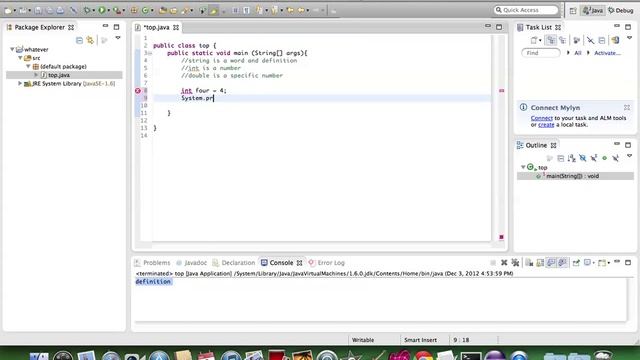This screenshot has height=360, width=640.
Task: Switch to the Java perspective
Action: [x=593, y=11]
